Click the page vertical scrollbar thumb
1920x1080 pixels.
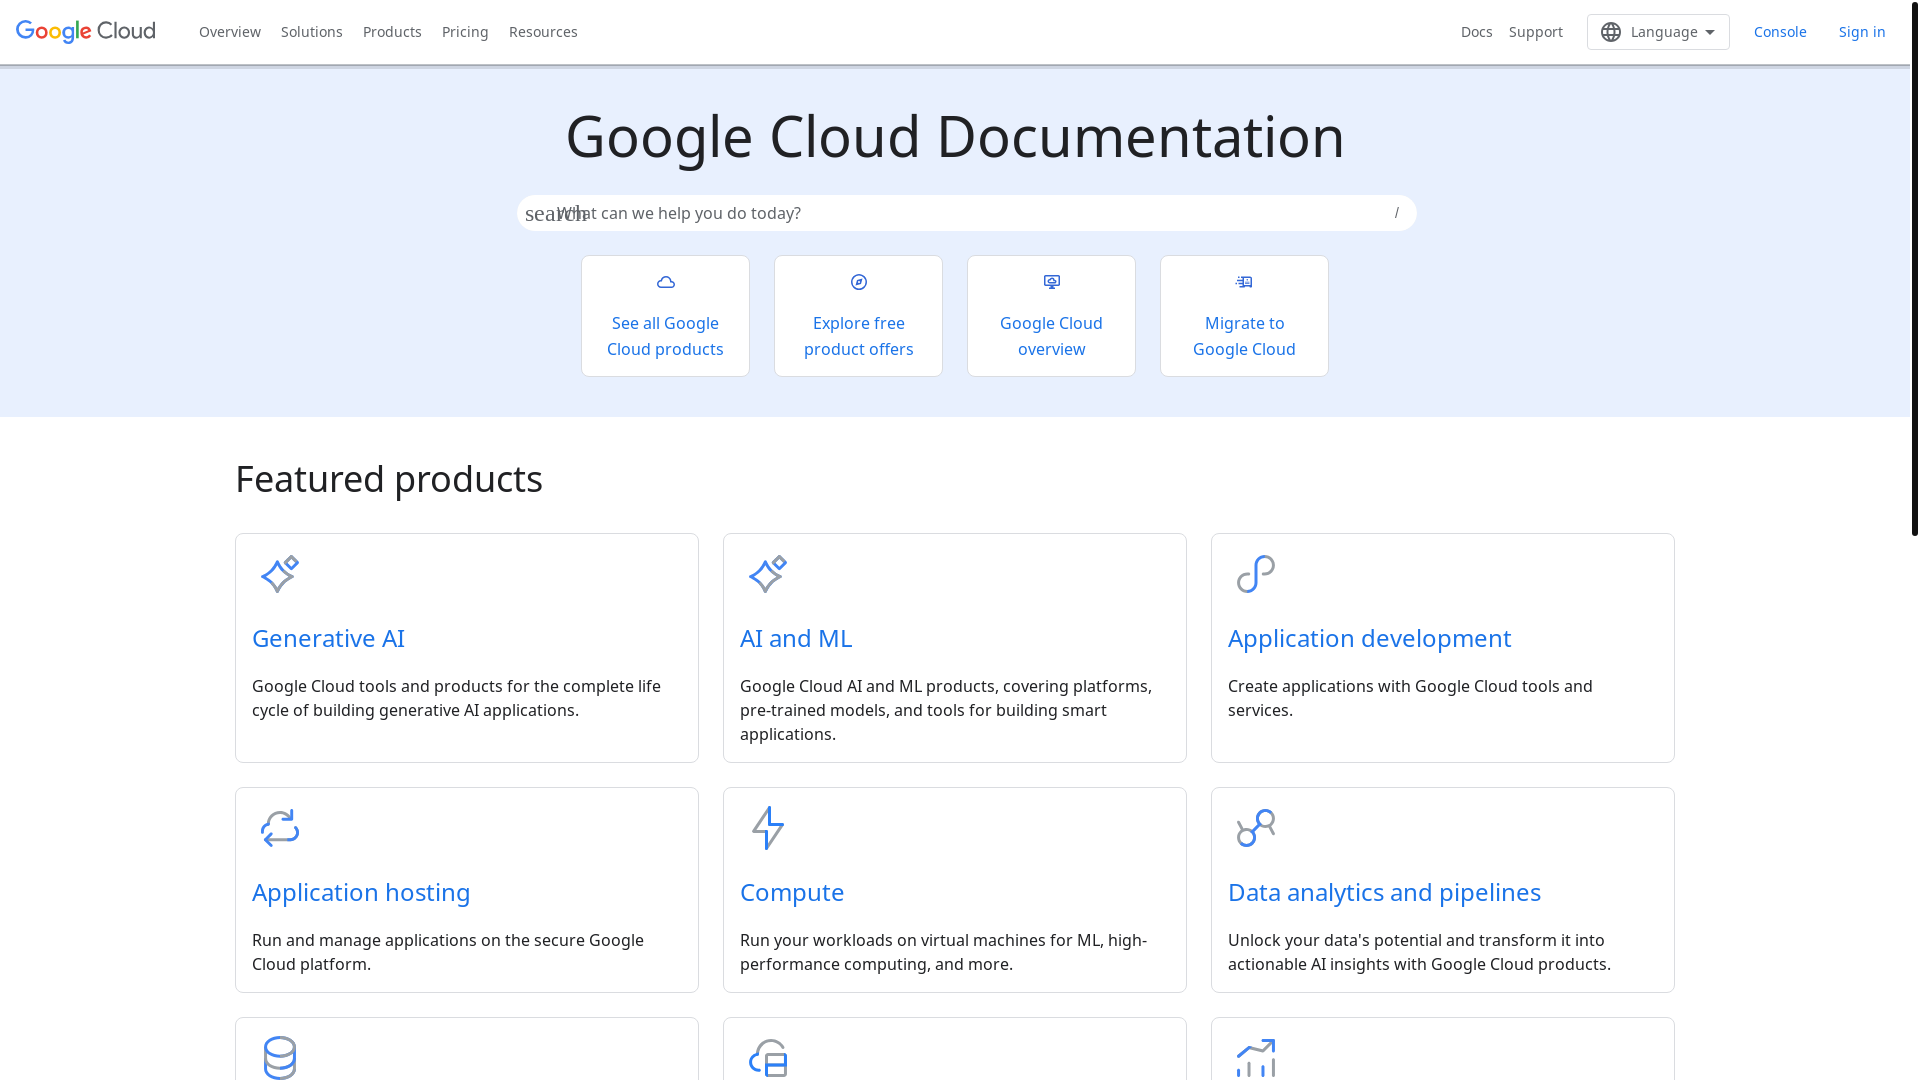pyautogui.click(x=1914, y=268)
